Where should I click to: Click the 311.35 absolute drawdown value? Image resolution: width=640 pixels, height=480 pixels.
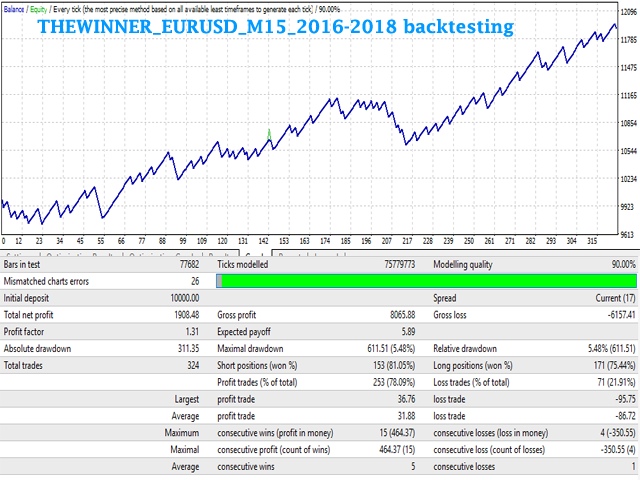point(188,349)
